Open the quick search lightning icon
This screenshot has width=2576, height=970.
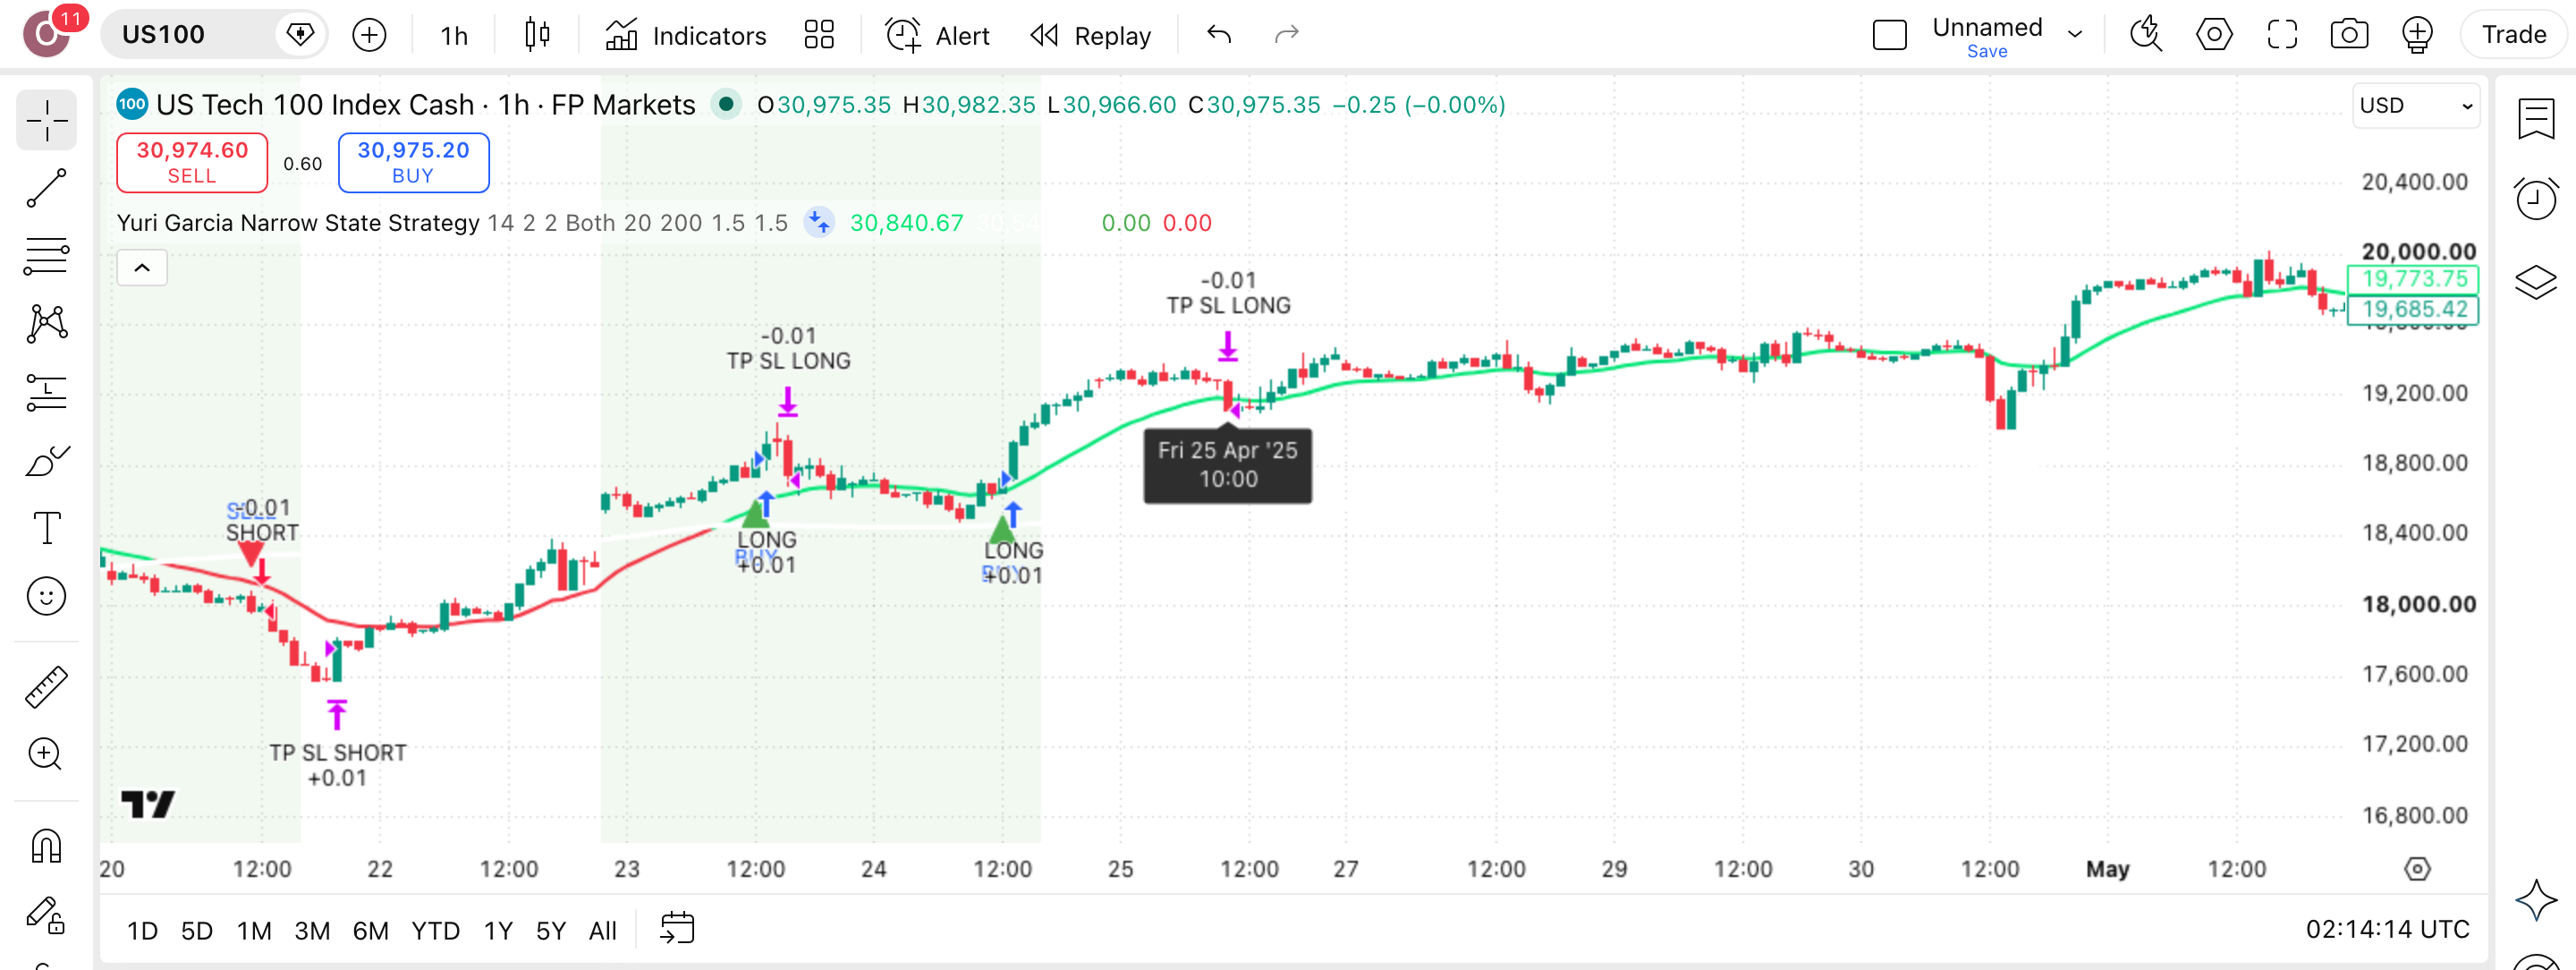[2146, 35]
